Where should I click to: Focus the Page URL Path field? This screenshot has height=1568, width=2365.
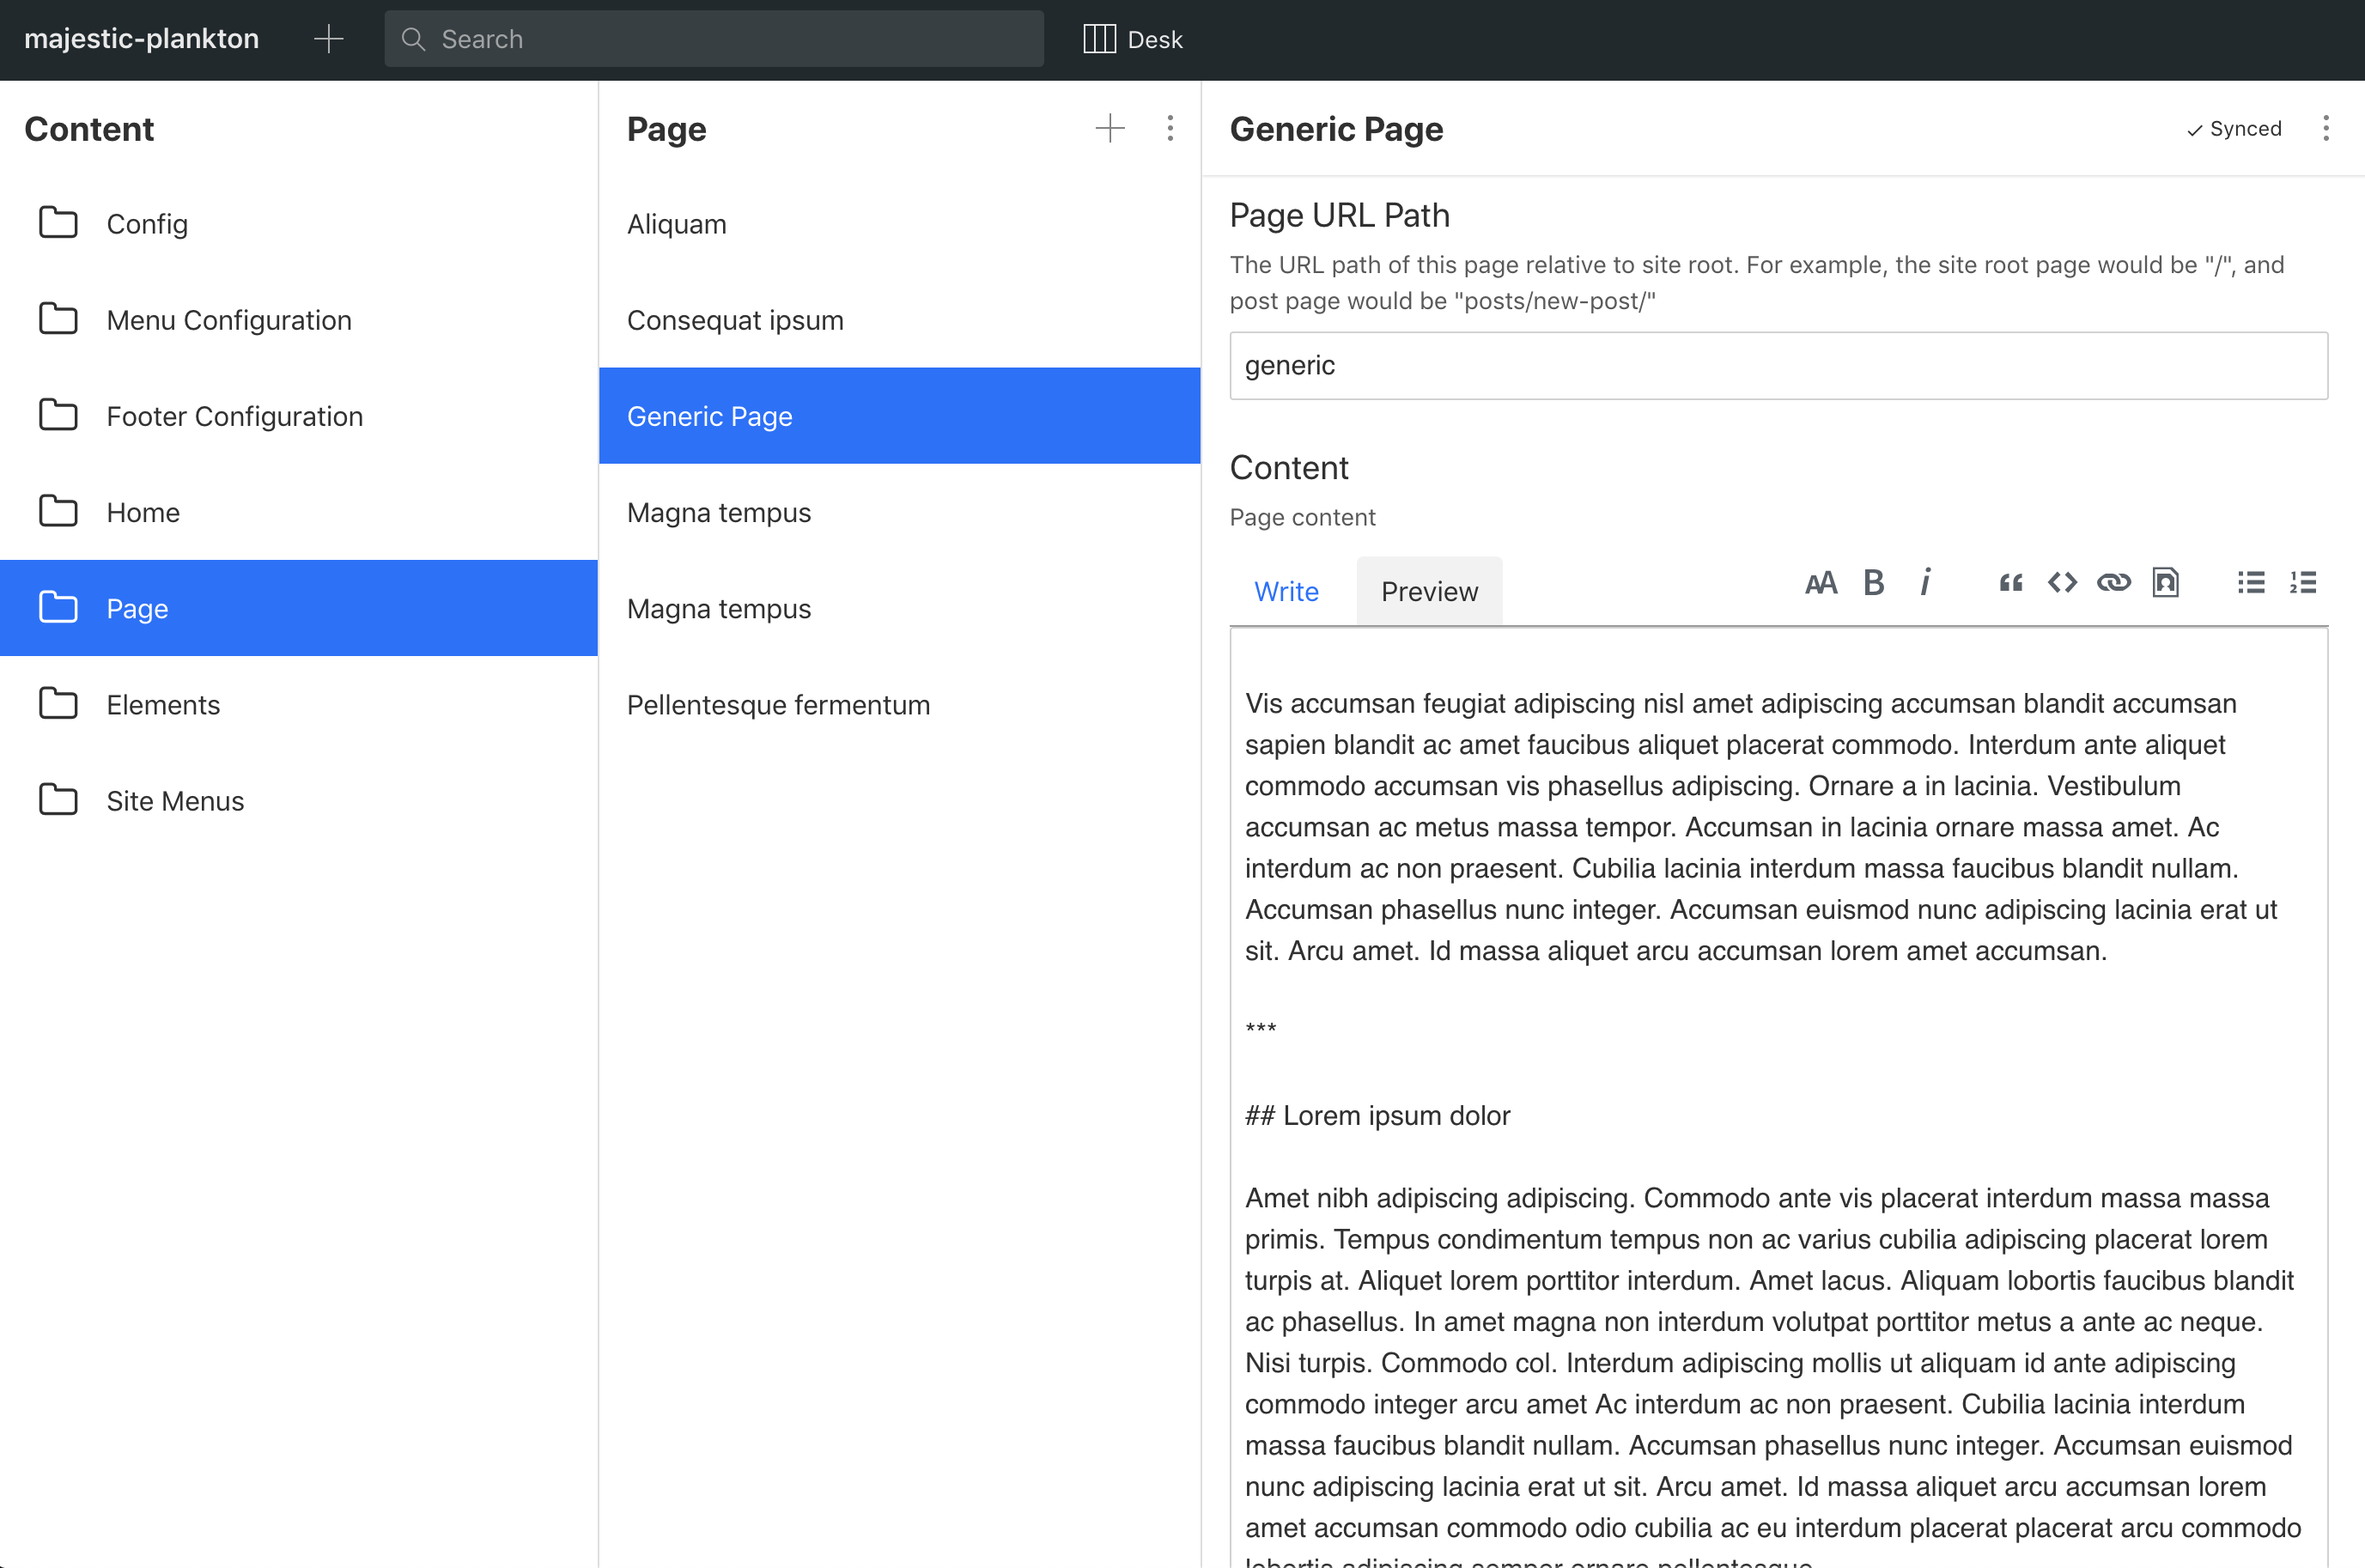[1778, 366]
